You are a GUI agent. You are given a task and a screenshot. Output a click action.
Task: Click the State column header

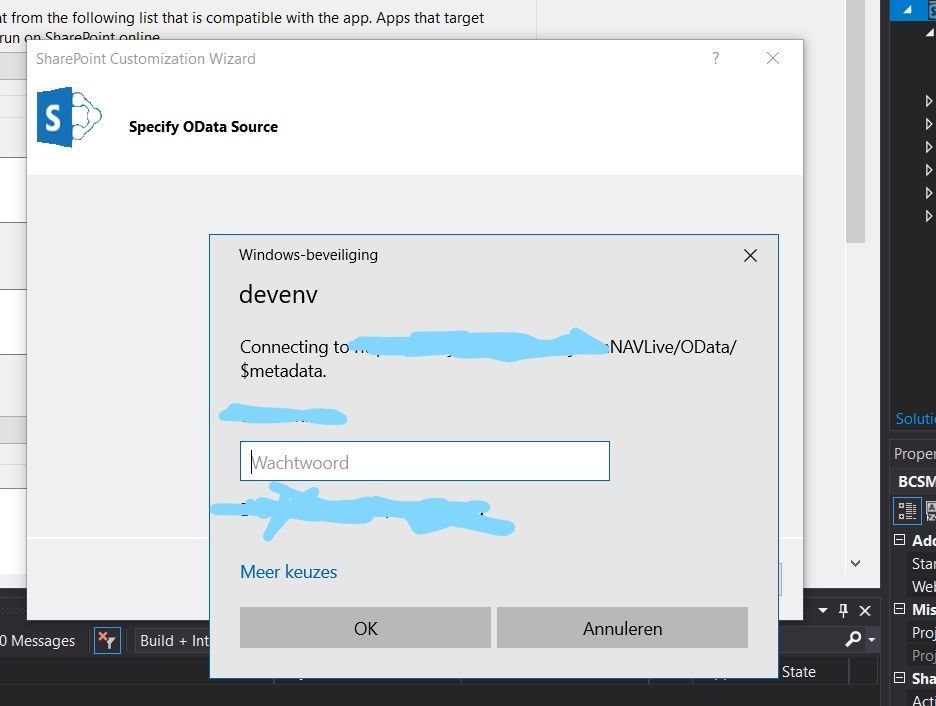tap(799, 672)
